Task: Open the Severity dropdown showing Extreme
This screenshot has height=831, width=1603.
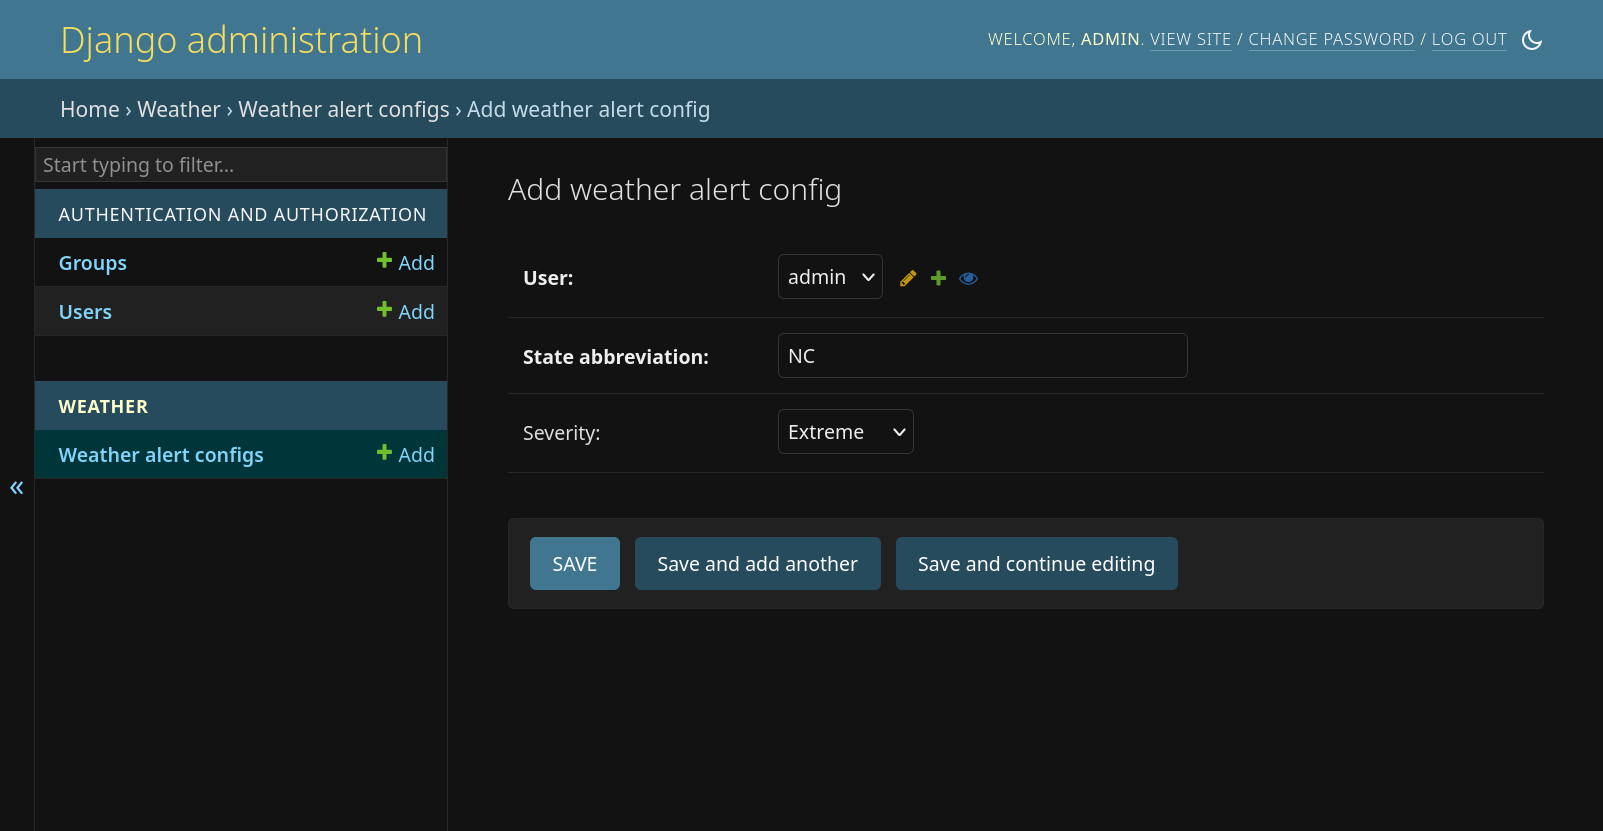Action: [845, 432]
